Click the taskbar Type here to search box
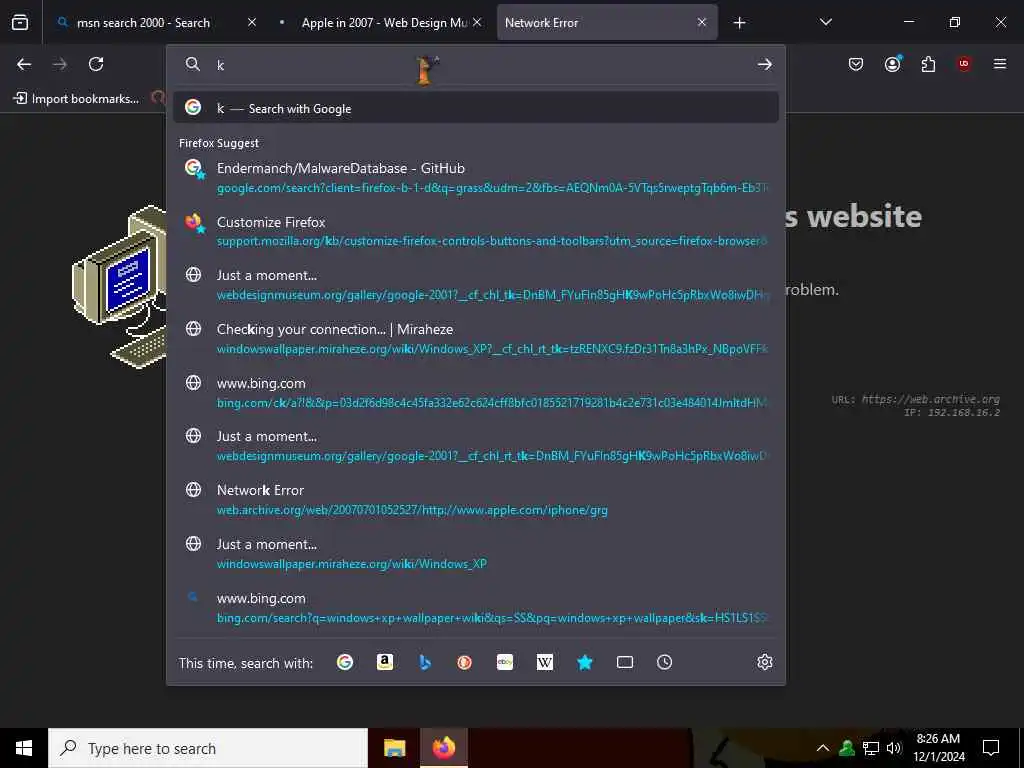This screenshot has height=768, width=1024. pos(208,748)
